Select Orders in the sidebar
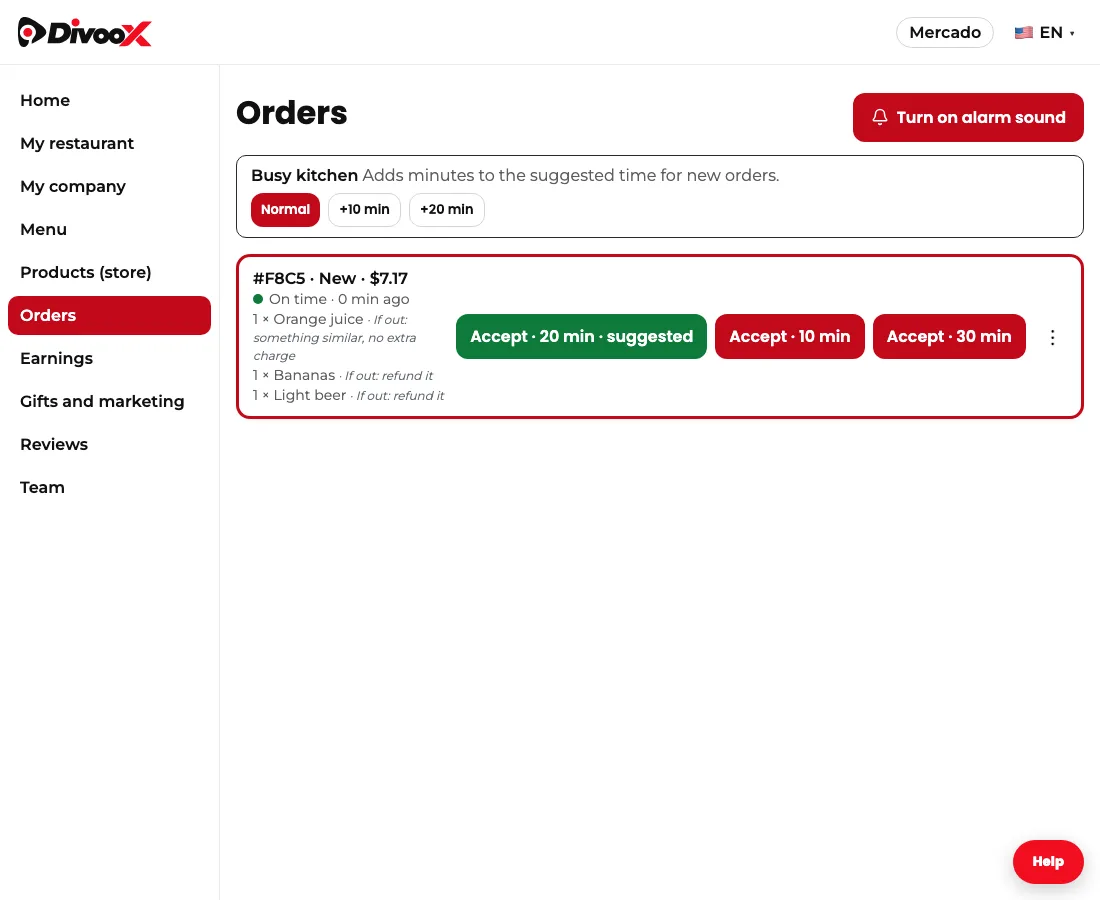Image resolution: width=1100 pixels, height=900 pixels. point(109,316)
